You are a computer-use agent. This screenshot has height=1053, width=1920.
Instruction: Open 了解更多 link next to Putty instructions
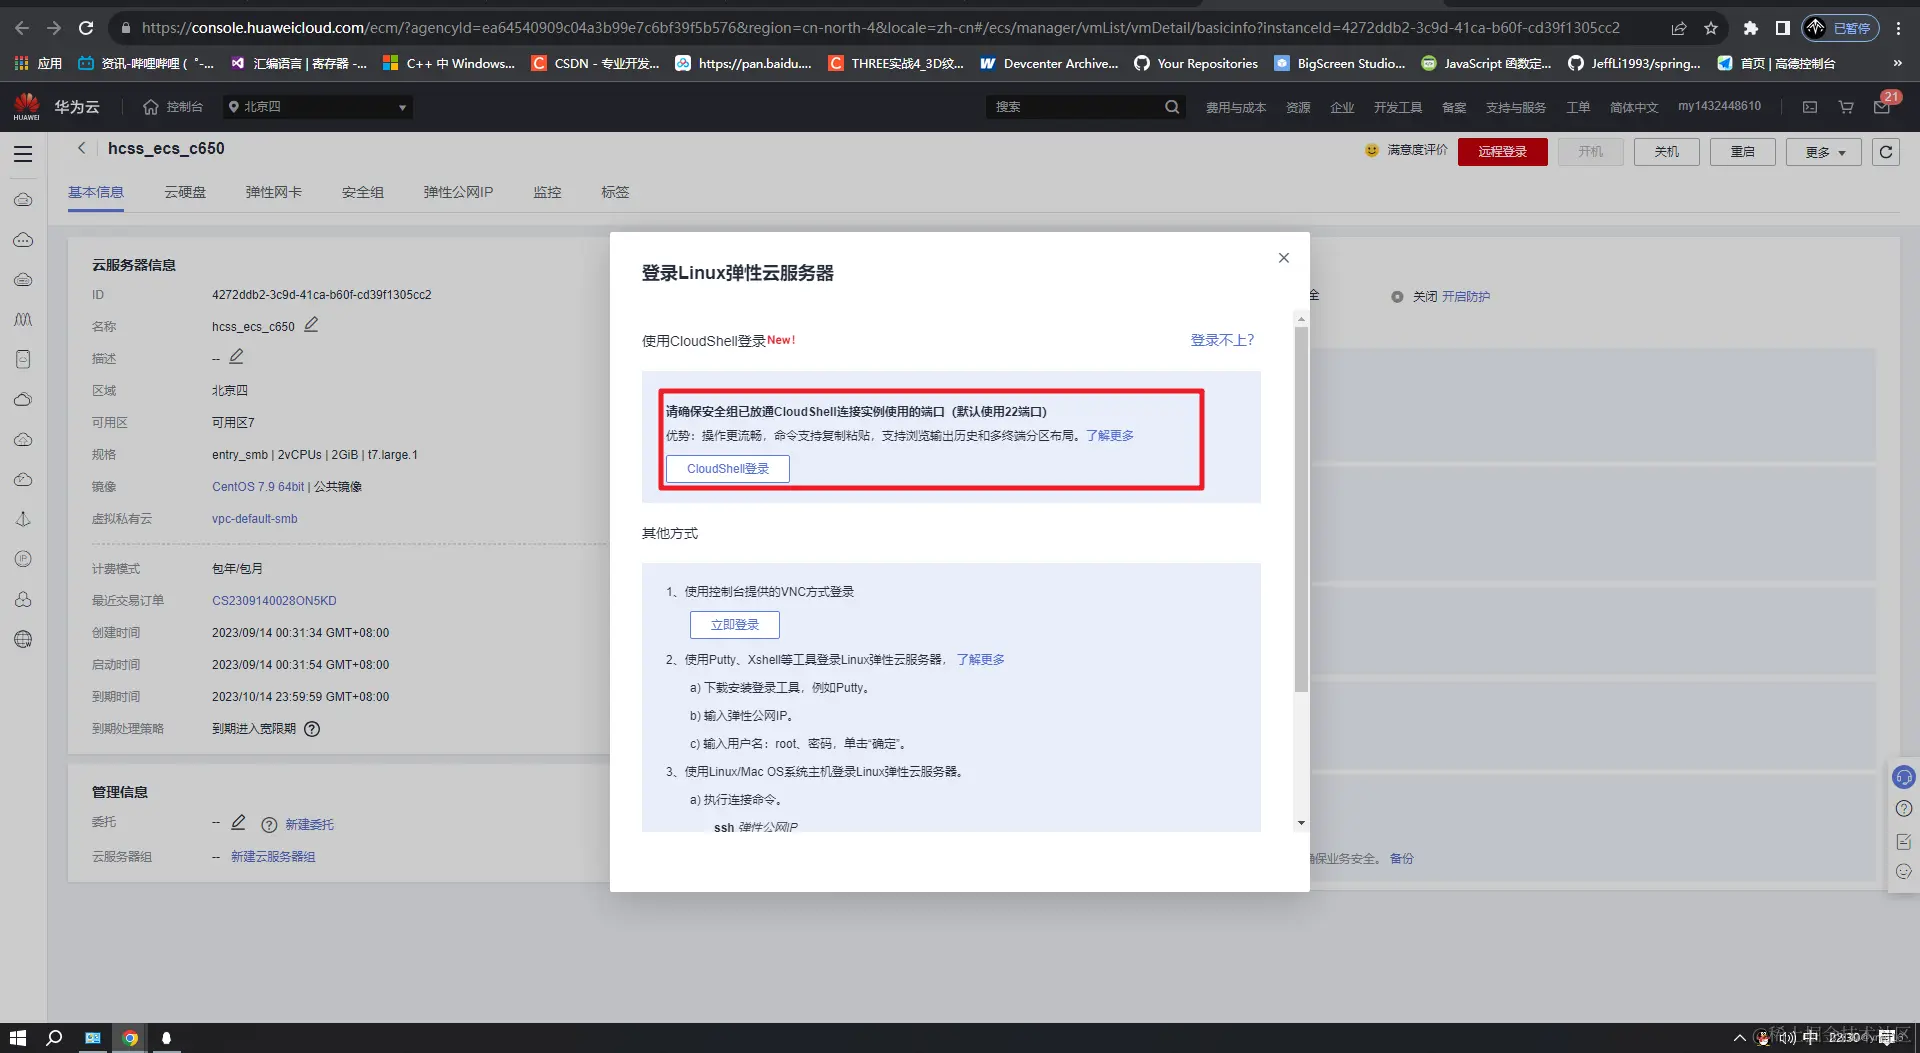pos(981,660)
